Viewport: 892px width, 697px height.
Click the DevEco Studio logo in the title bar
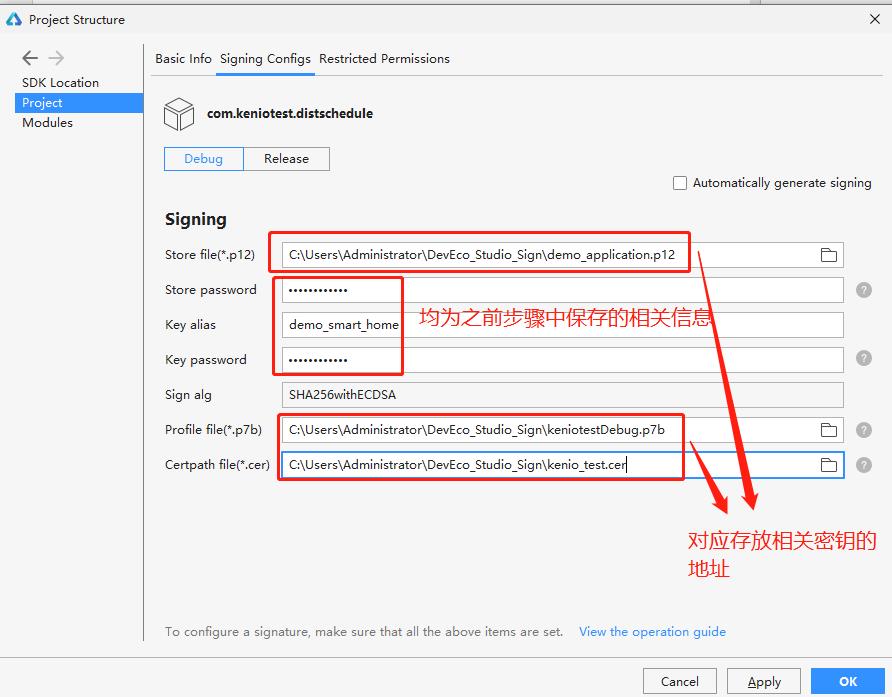point(14,19)
